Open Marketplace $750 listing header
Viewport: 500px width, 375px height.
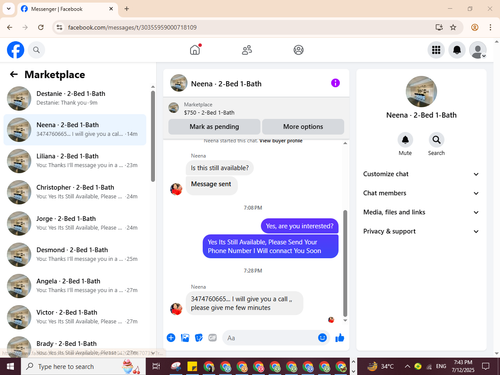[256, 108]
